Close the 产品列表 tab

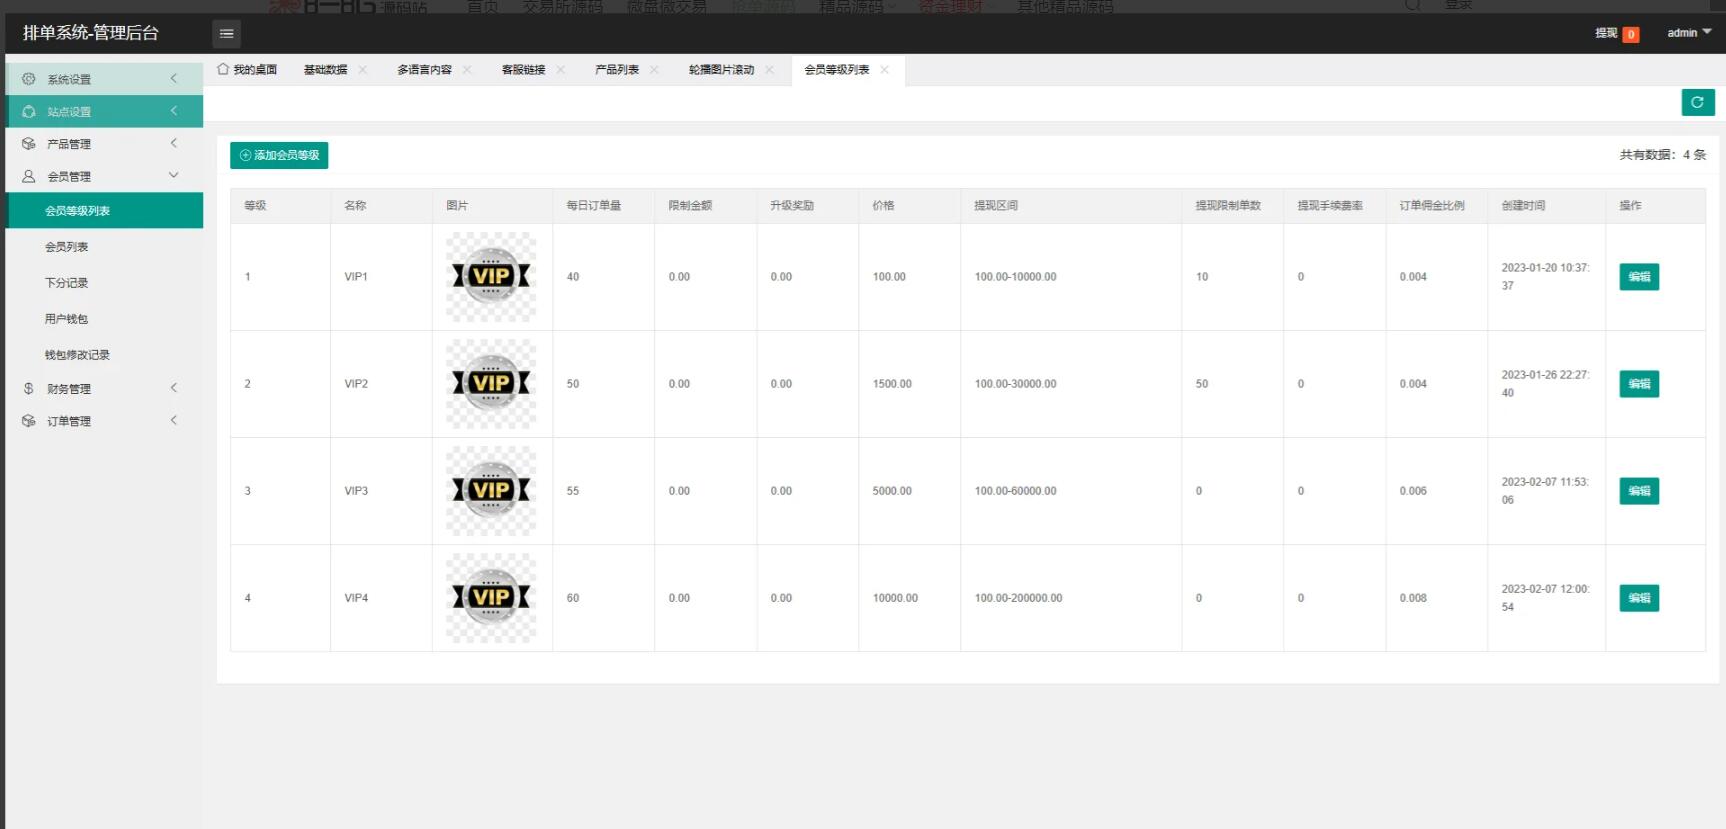[654, 70]
